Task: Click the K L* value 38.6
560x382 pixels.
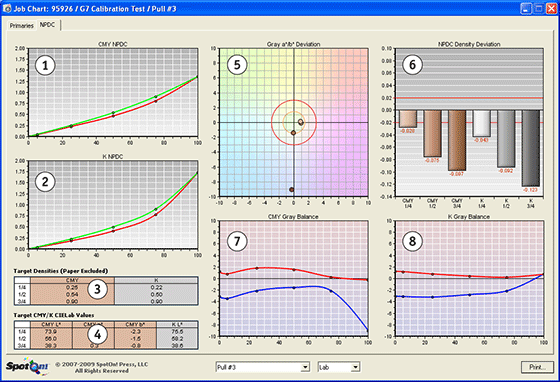Action: tap(177, 346)
